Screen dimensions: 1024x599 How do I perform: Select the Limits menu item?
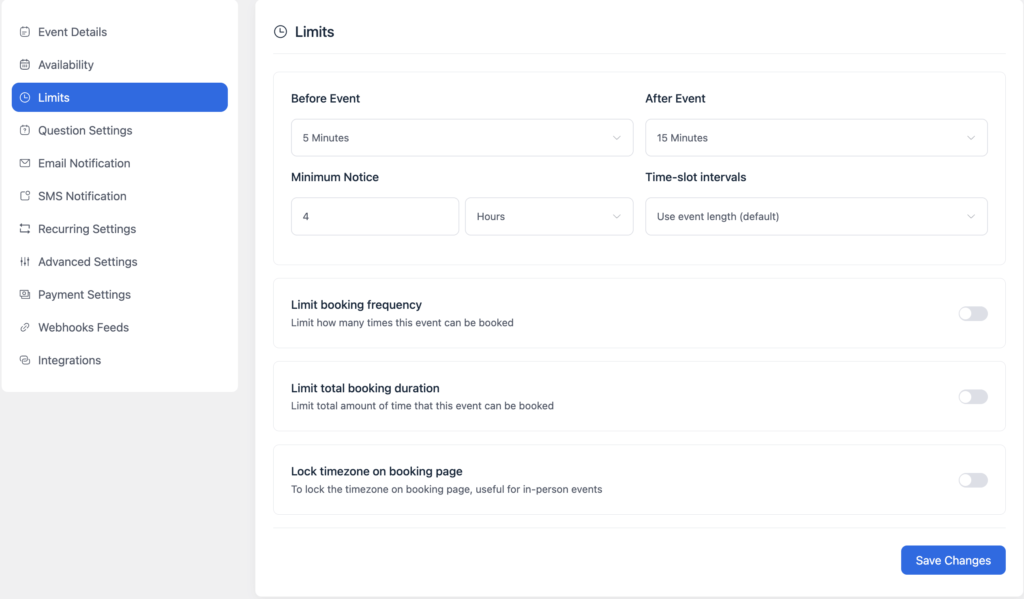pyautogui.click(x=120, y=97)
